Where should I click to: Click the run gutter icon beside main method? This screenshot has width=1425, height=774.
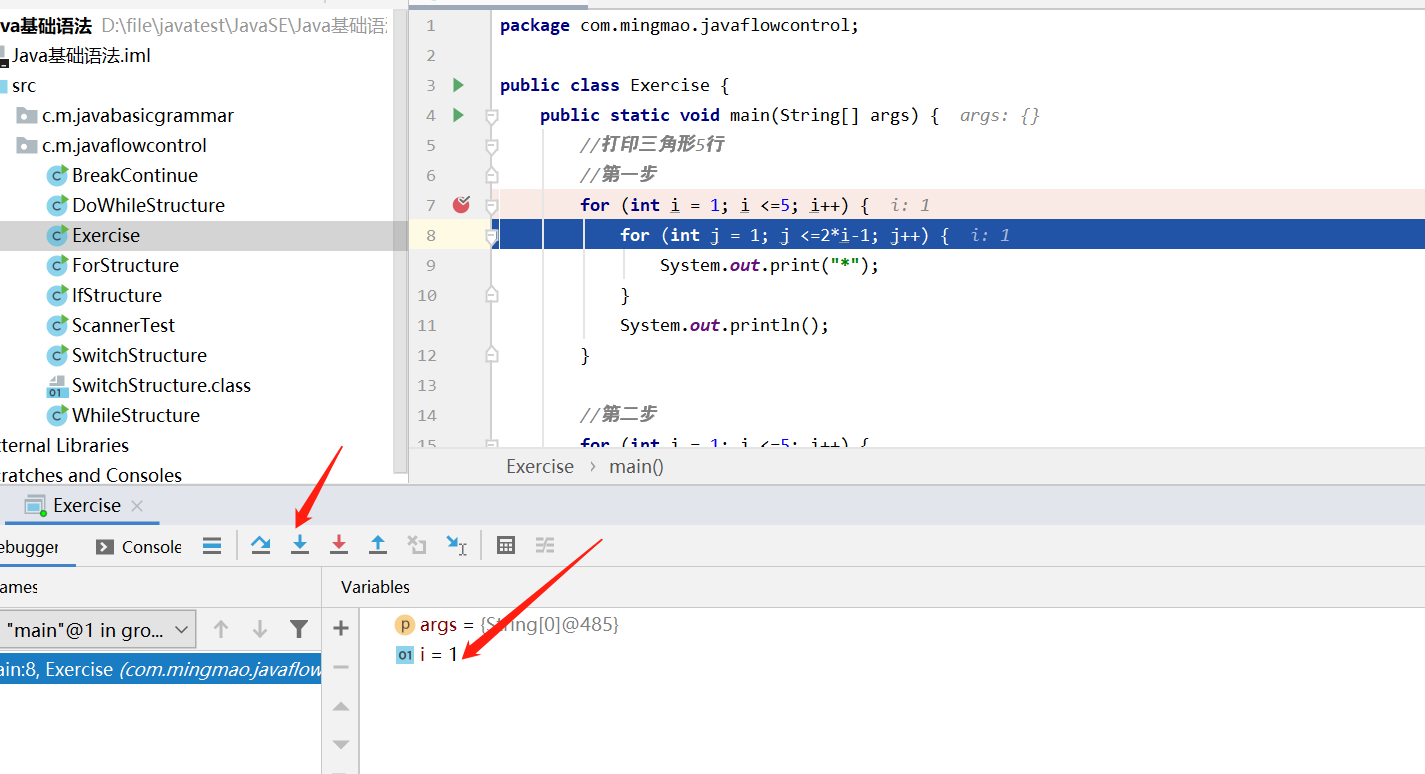(x=458, y=115)
